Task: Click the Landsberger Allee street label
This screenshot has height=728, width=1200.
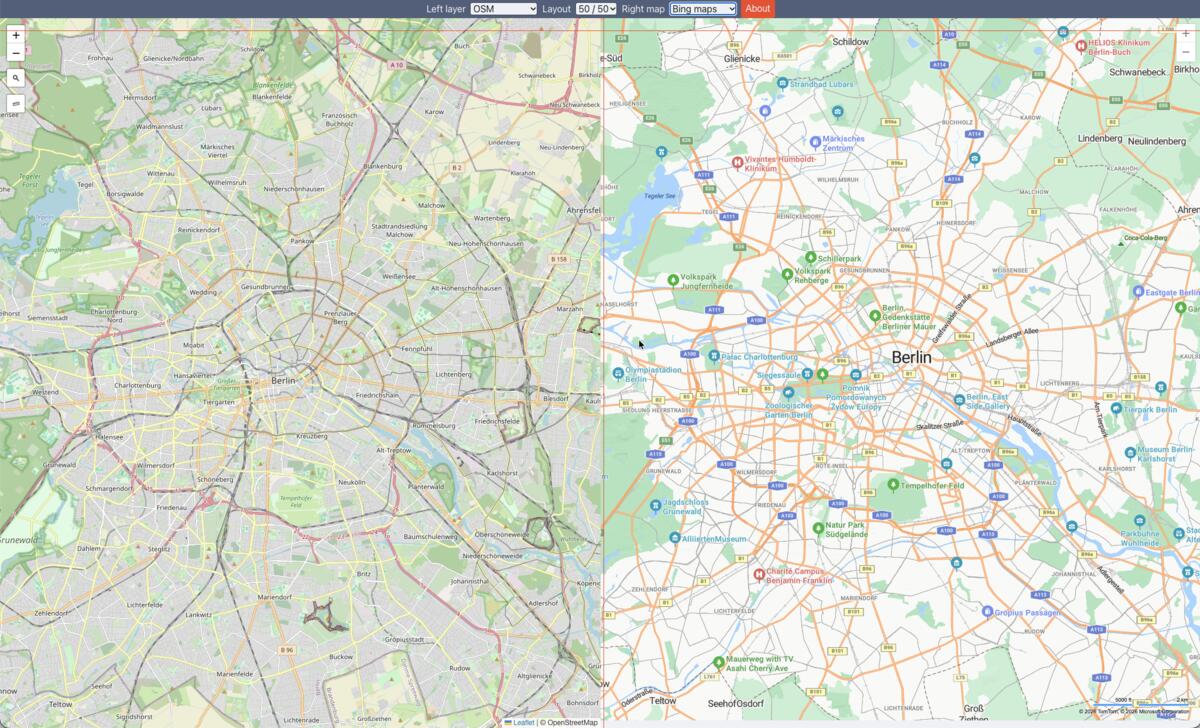Action: coord(1012,337)
